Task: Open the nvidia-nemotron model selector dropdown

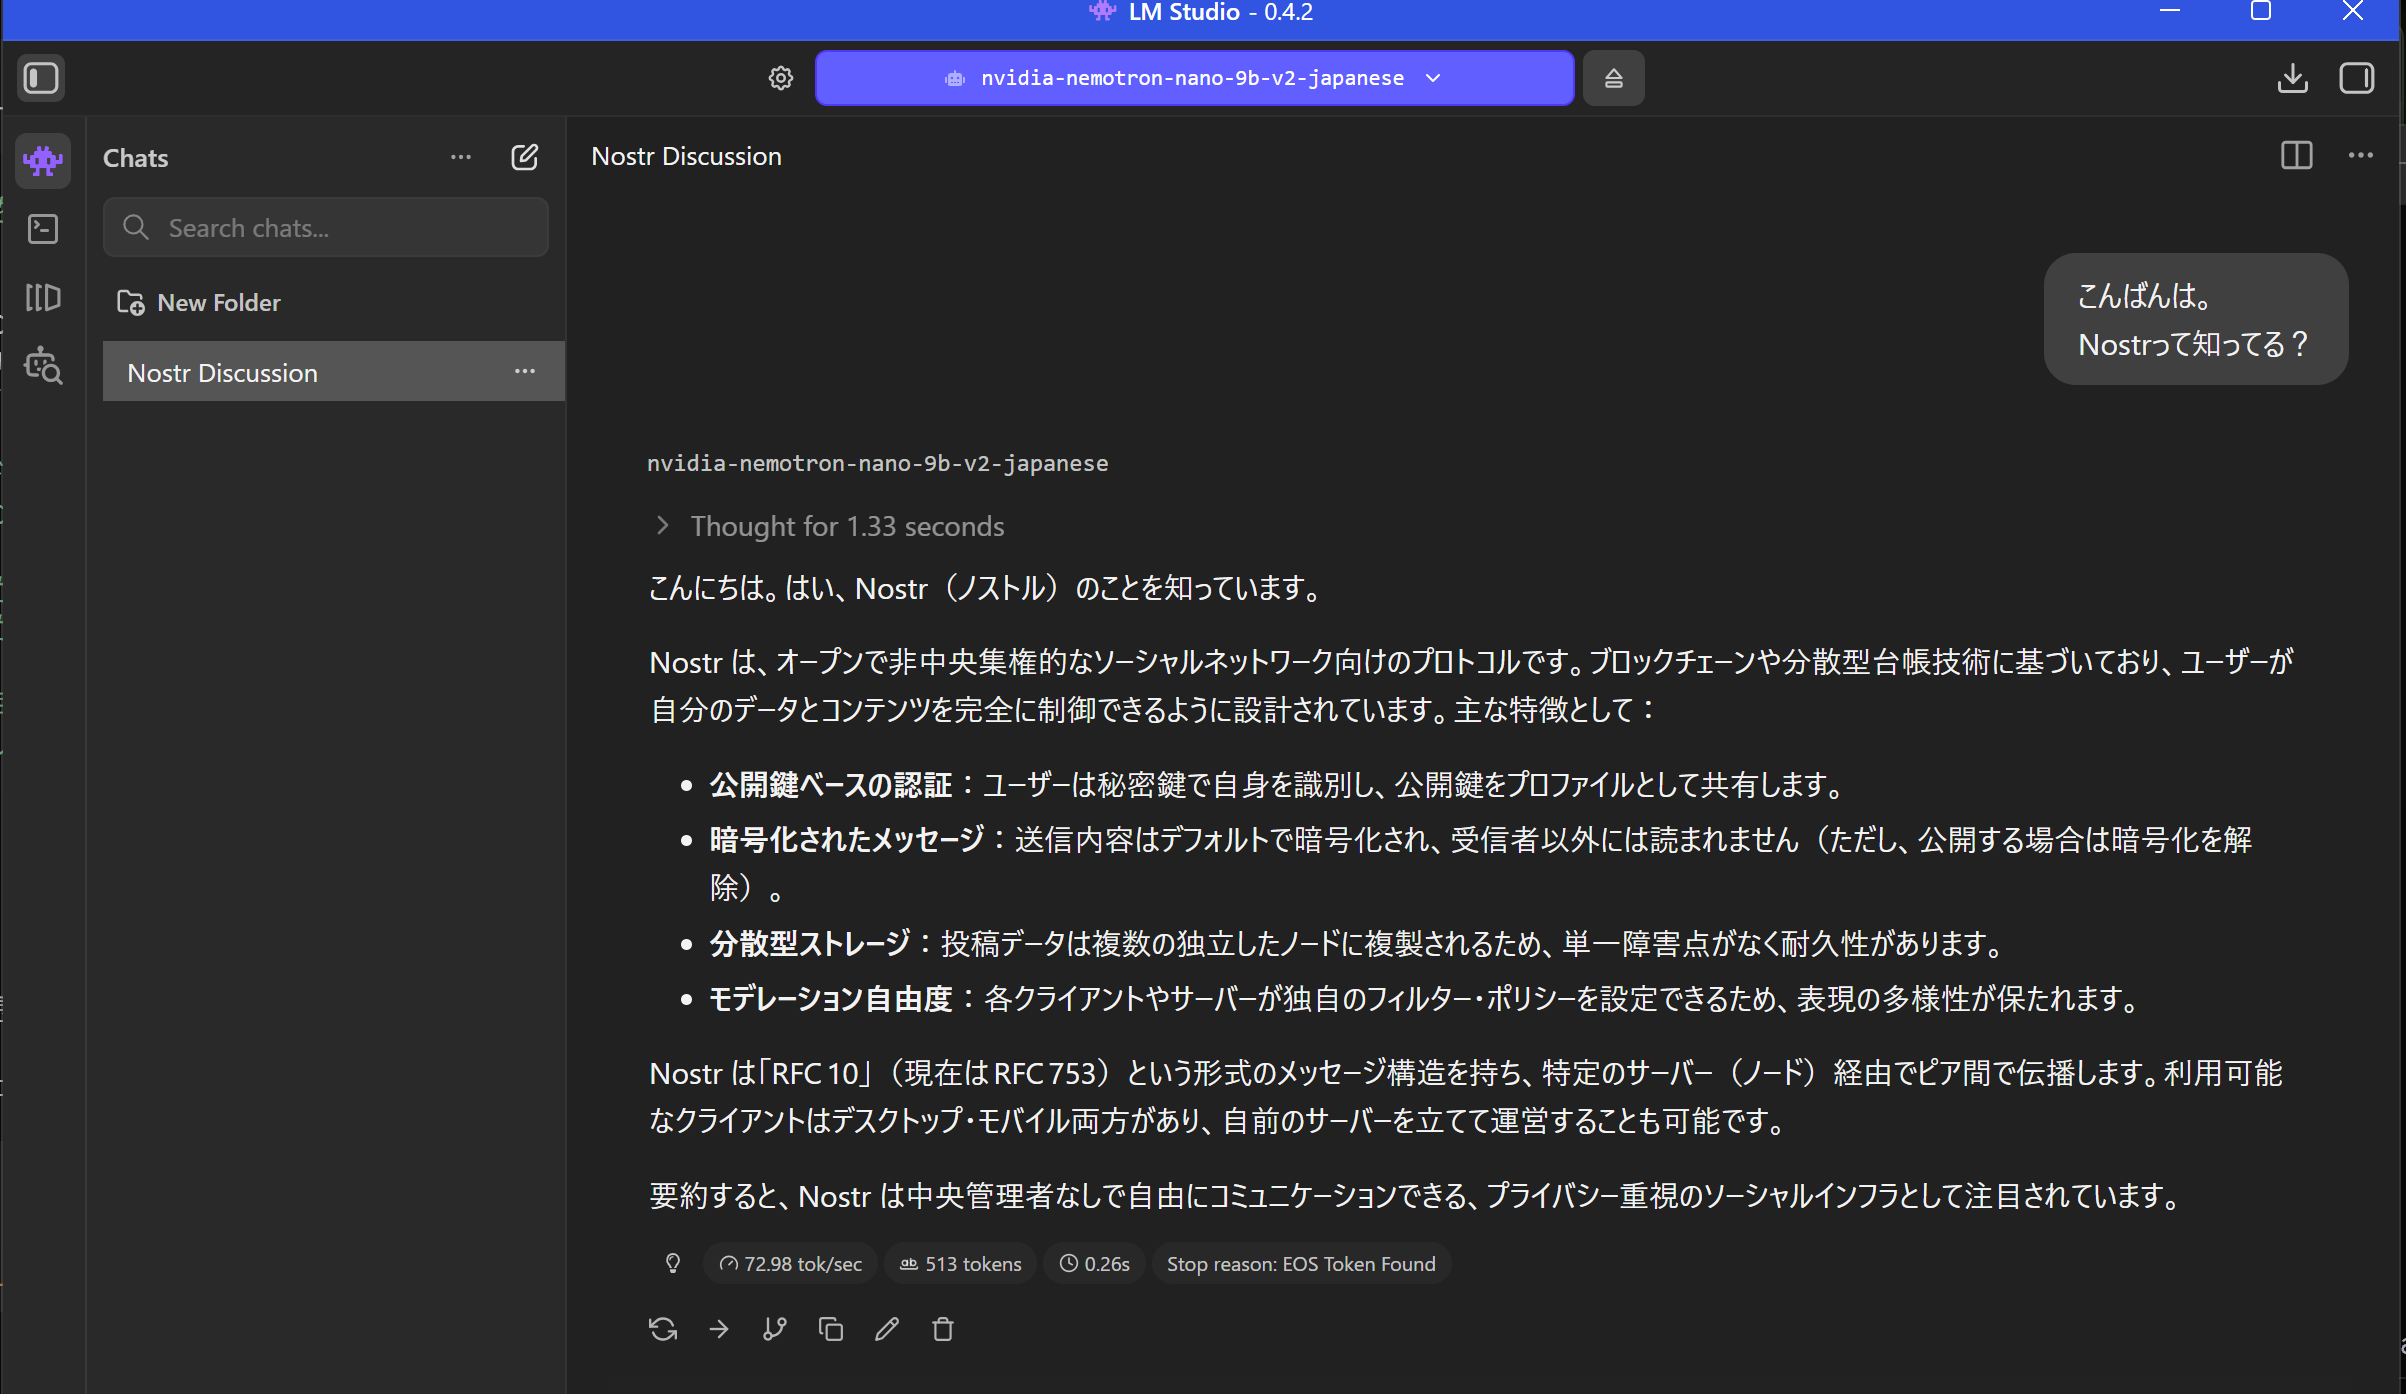Action: pyautogui.click(x=1194, y=78)
